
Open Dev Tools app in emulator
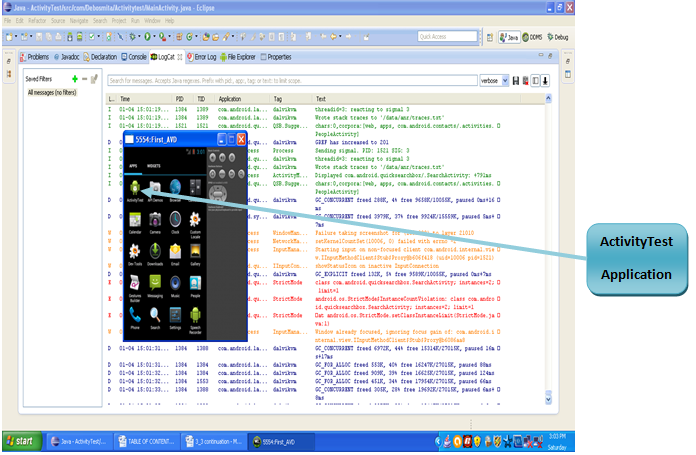(x=135, y=254)
